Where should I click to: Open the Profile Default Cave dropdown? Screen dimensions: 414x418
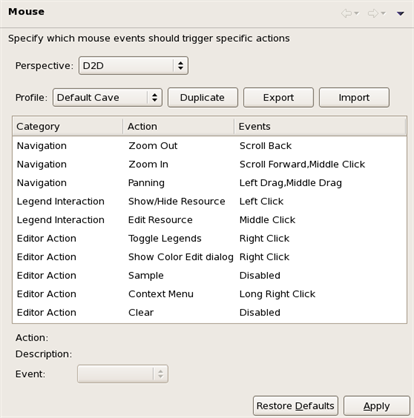pyautogui.click(x=107, y=97)
